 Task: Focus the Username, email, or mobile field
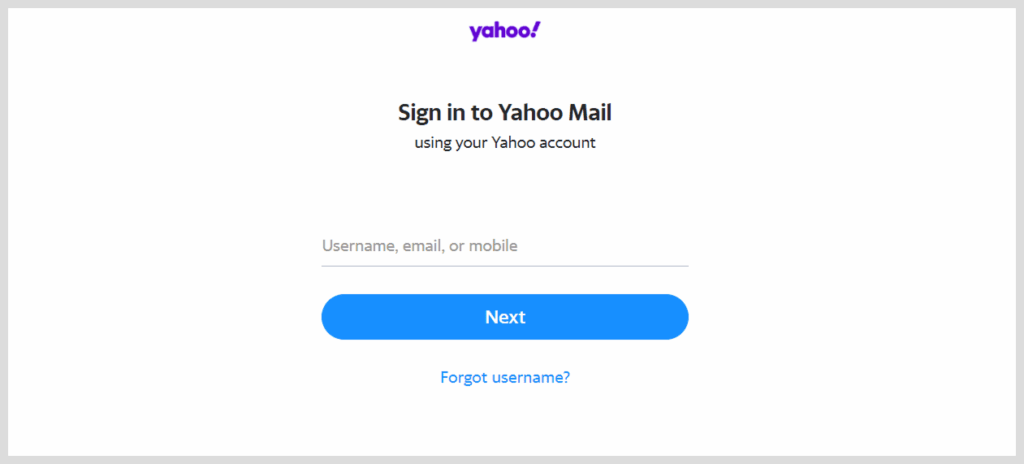(x=504, y=246)
